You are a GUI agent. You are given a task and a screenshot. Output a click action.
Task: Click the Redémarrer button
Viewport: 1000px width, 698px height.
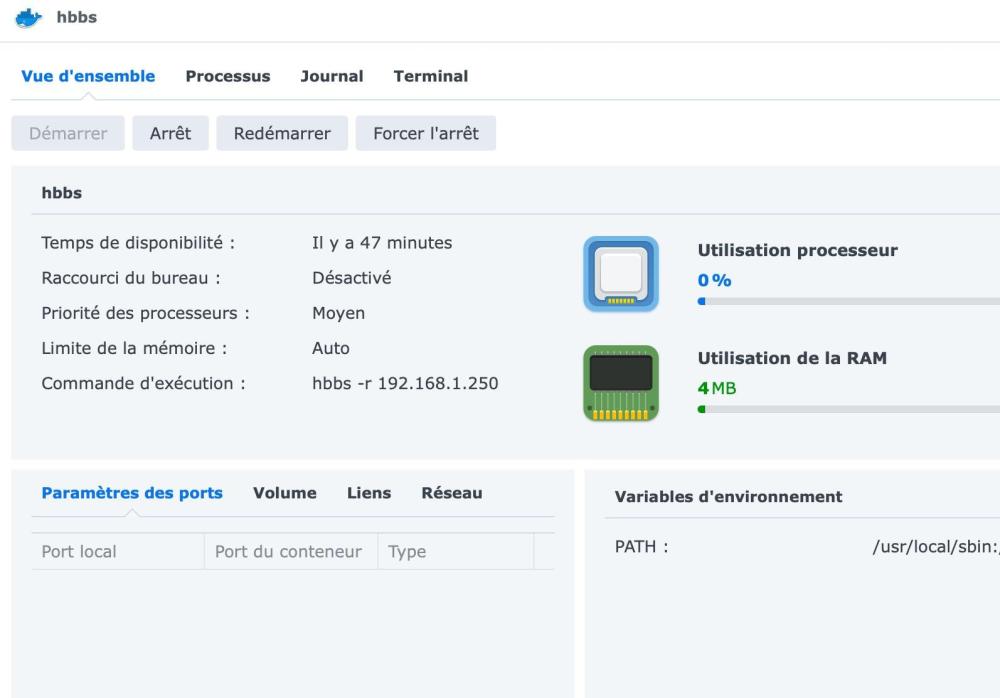pos(282,133)
